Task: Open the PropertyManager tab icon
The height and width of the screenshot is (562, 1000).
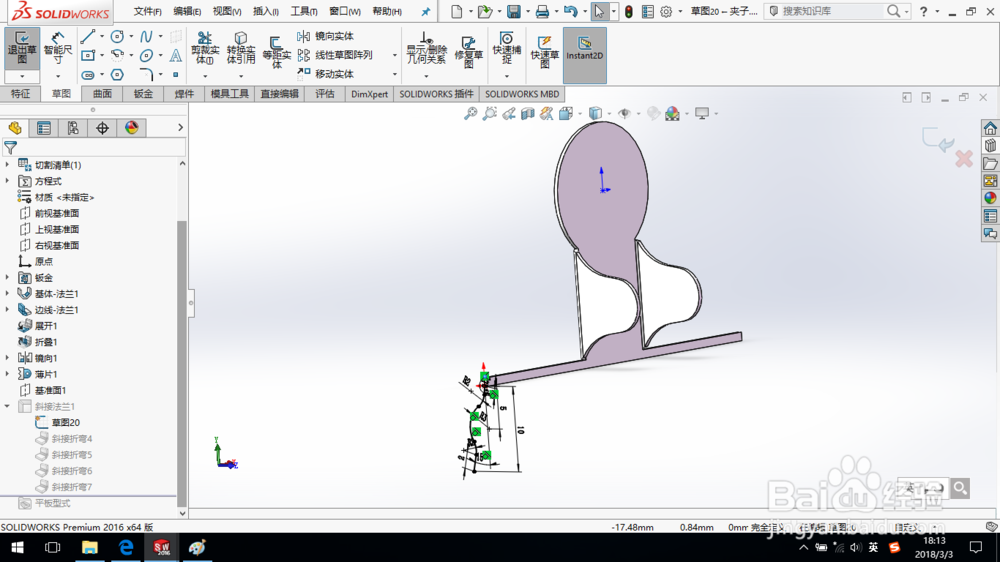Action: pyautogui.click(x=43, y=128)
